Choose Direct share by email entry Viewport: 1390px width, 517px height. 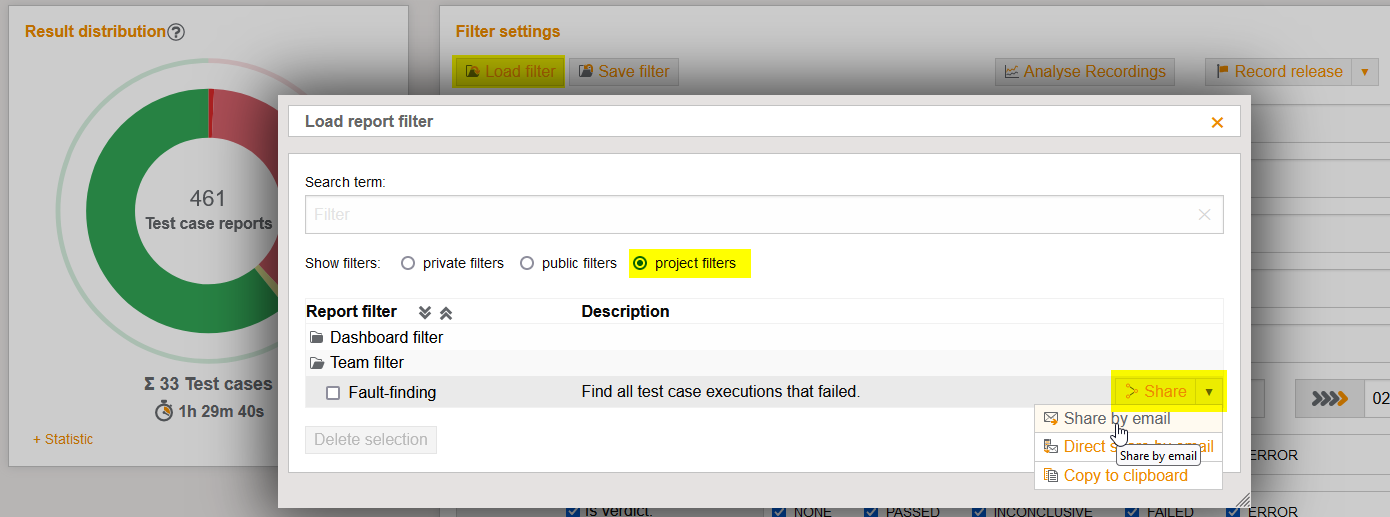[x=1128, y=446]
